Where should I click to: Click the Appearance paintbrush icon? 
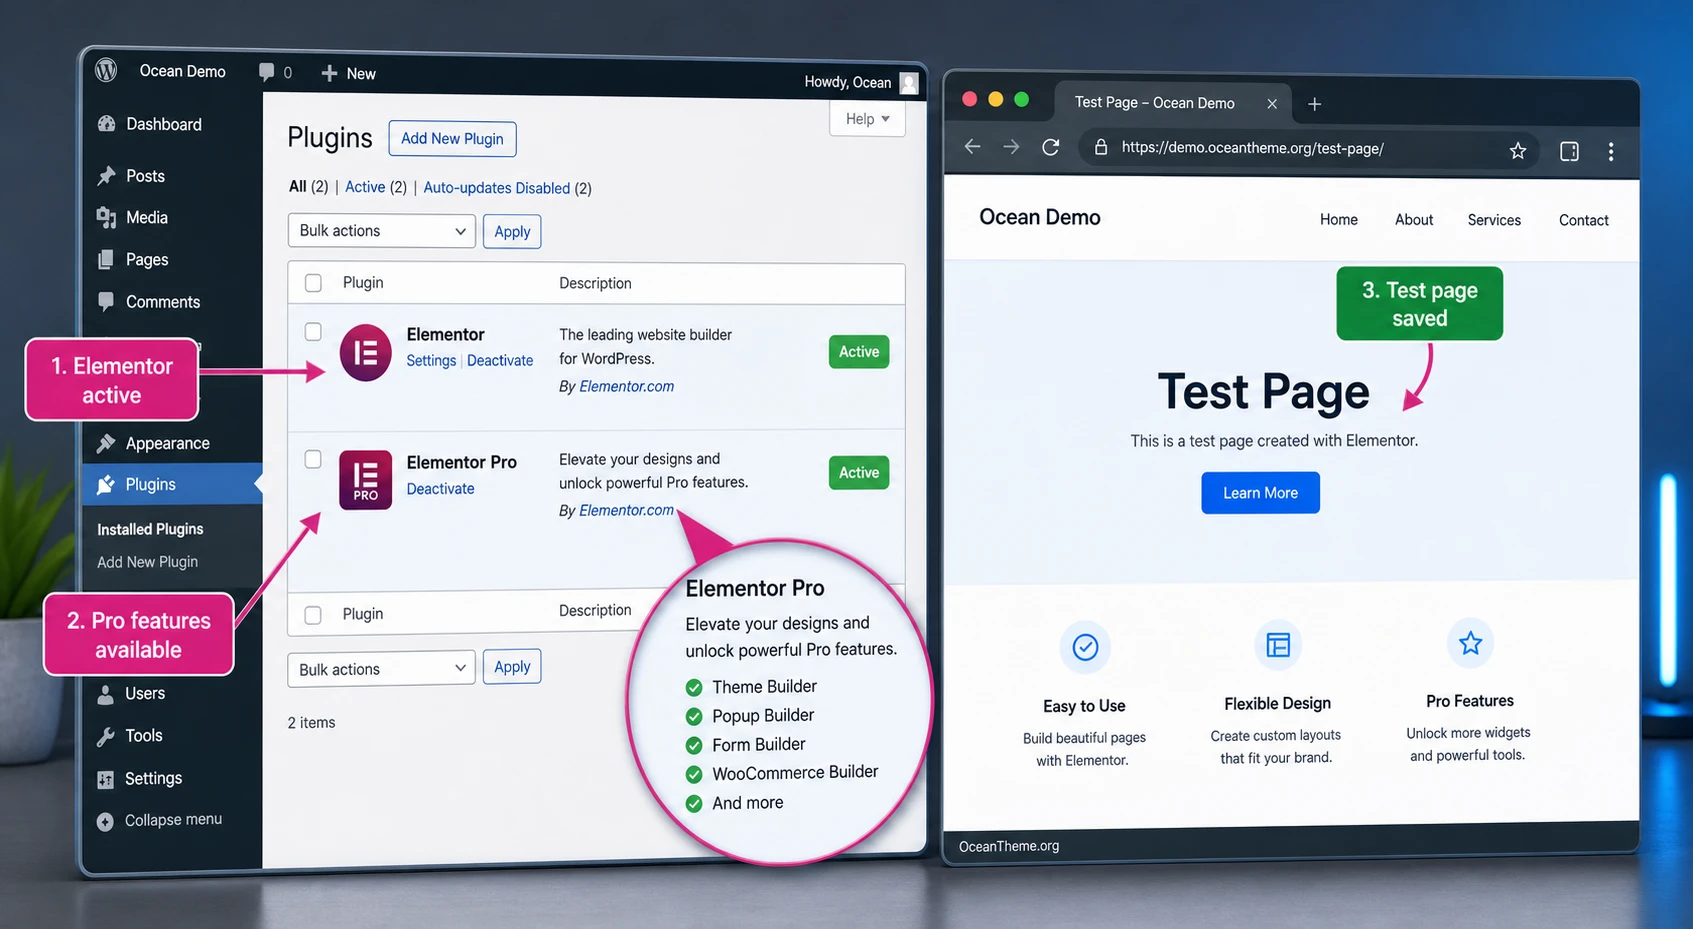coord(106,443)
